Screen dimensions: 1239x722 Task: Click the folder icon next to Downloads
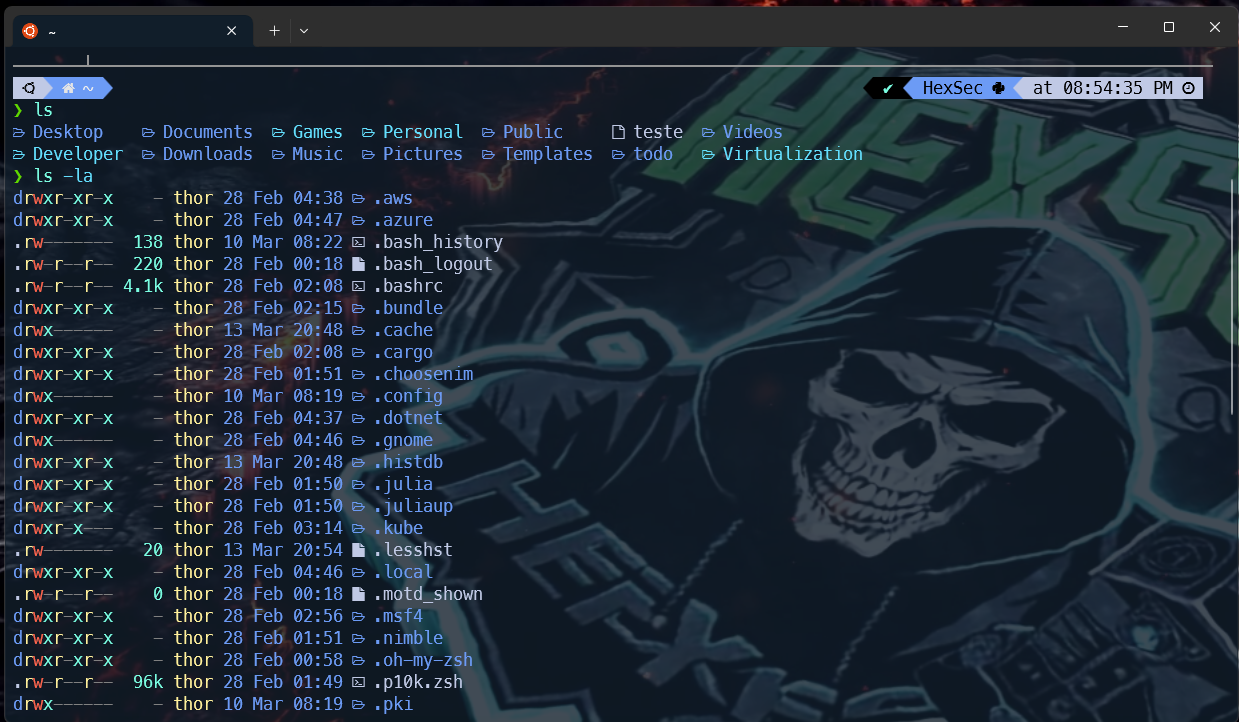[x=149, y=154]
